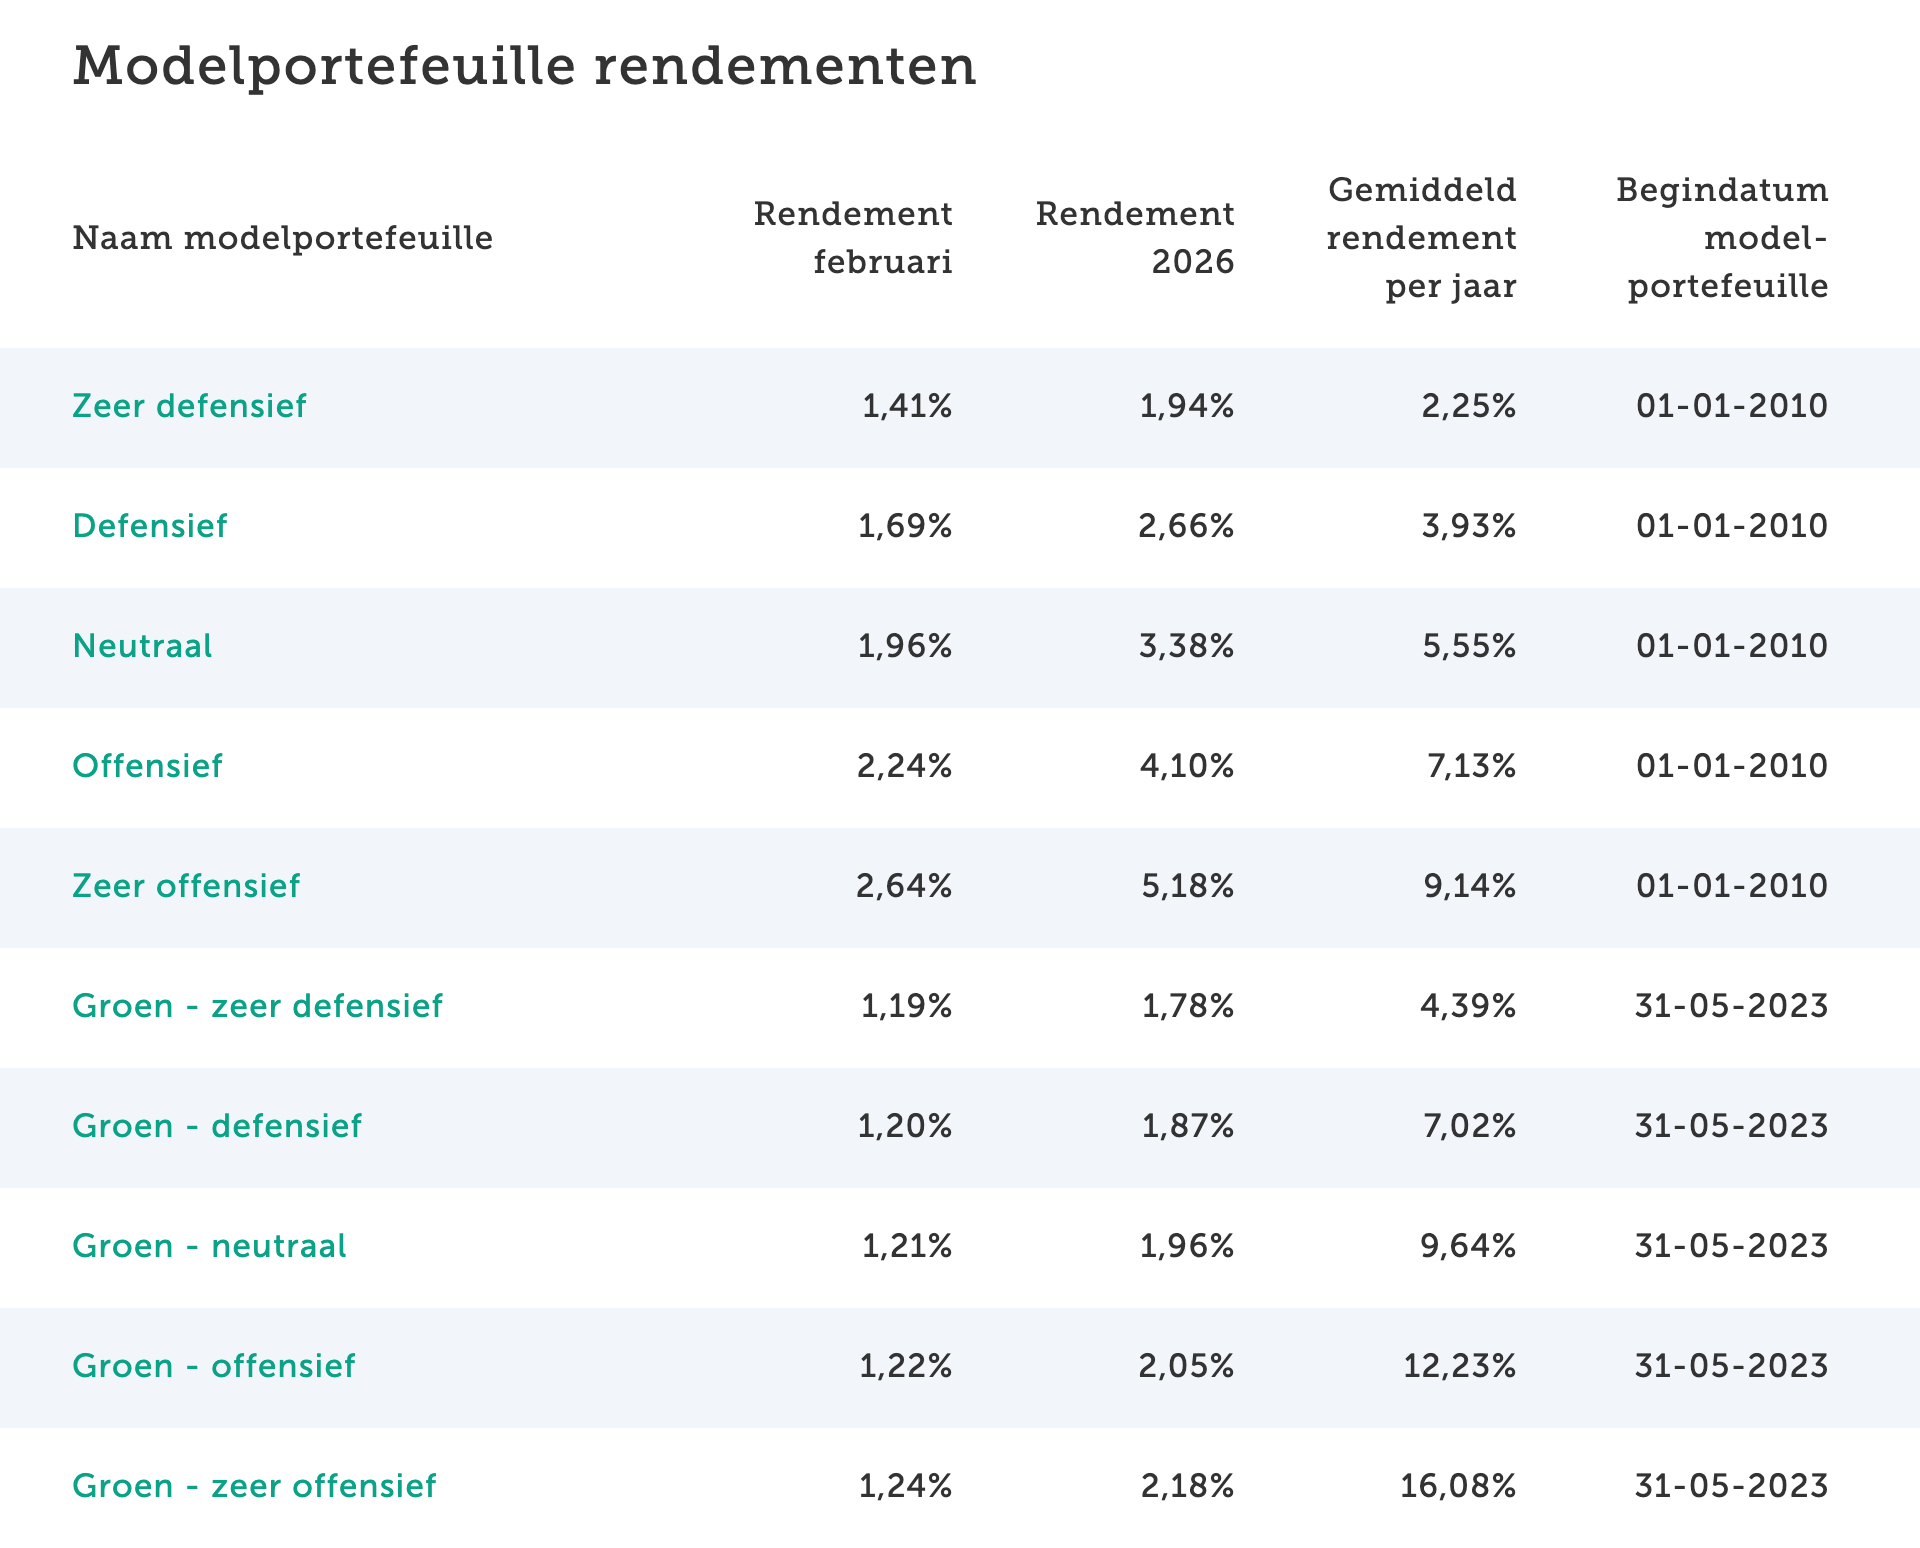This screenshot has width=1920, height=1548.
Task: Click the 2,64% February return value
Action: pyautogui.click(x=904, y=886)
